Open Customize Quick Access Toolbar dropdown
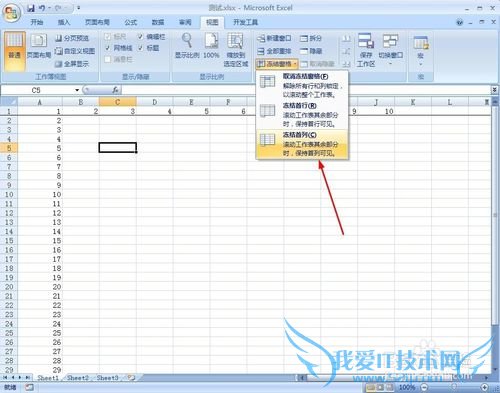The height and width of the screenshot is (393, 500). coord(78,8)
